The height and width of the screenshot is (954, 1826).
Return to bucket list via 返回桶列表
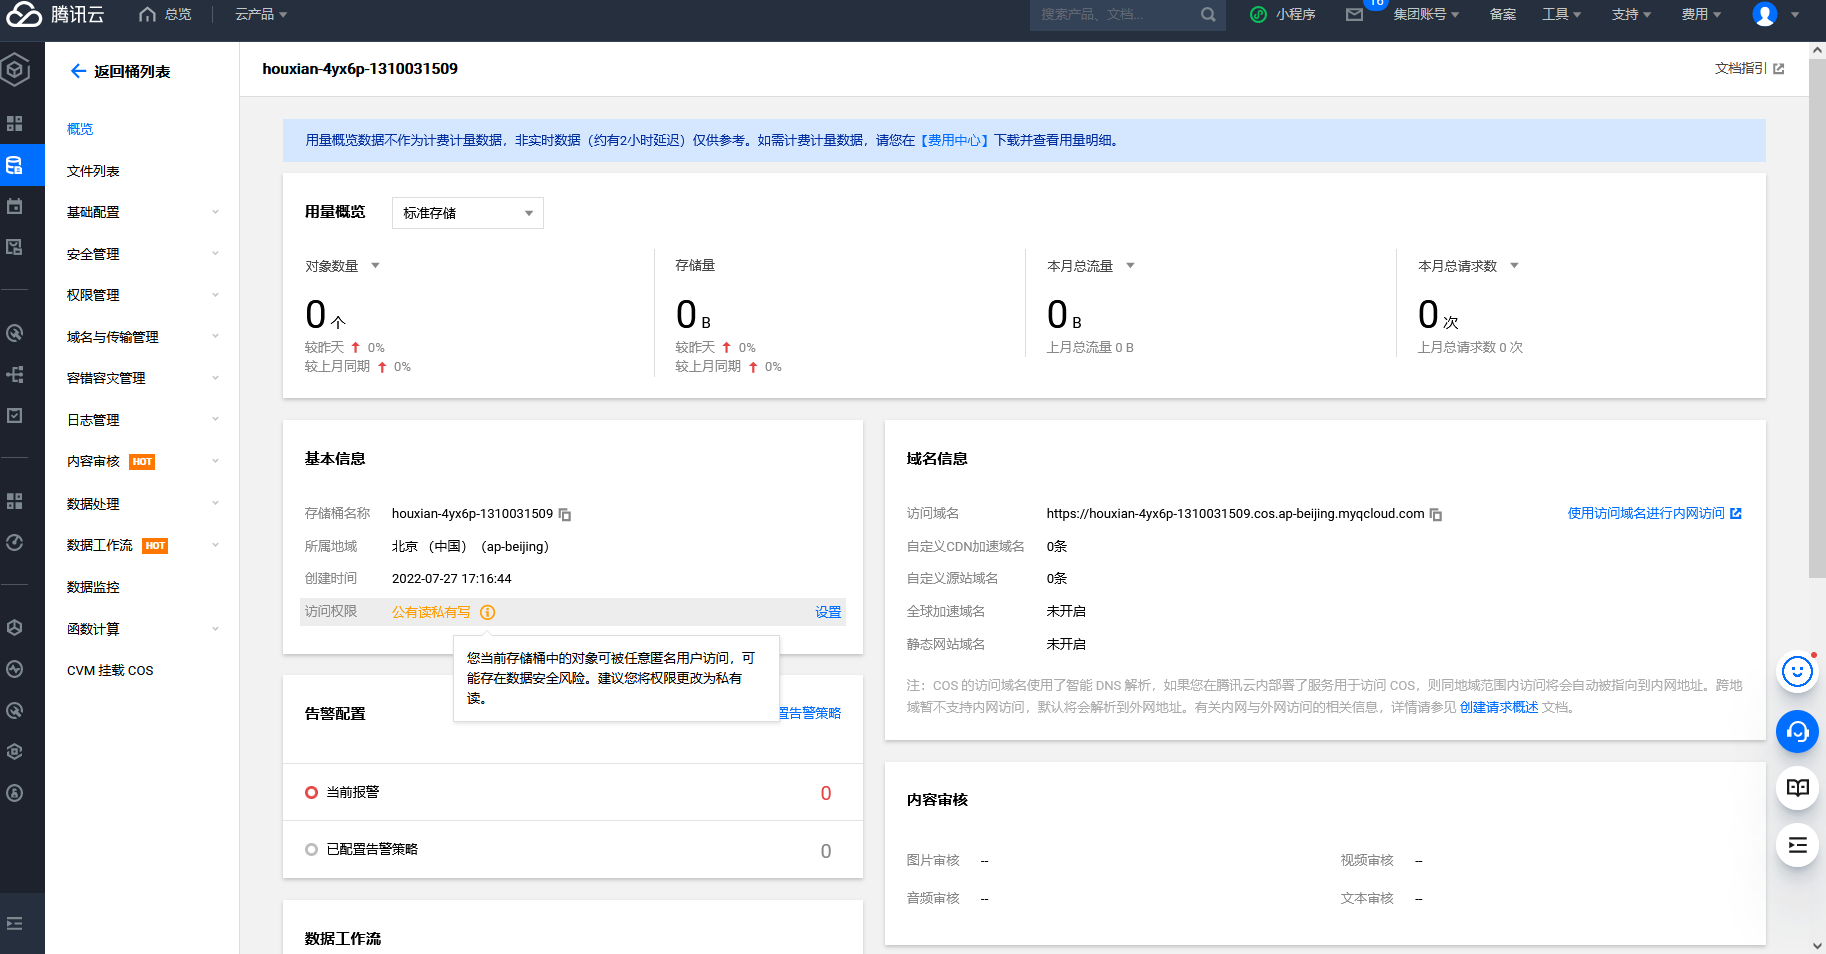tap(132, 71)
